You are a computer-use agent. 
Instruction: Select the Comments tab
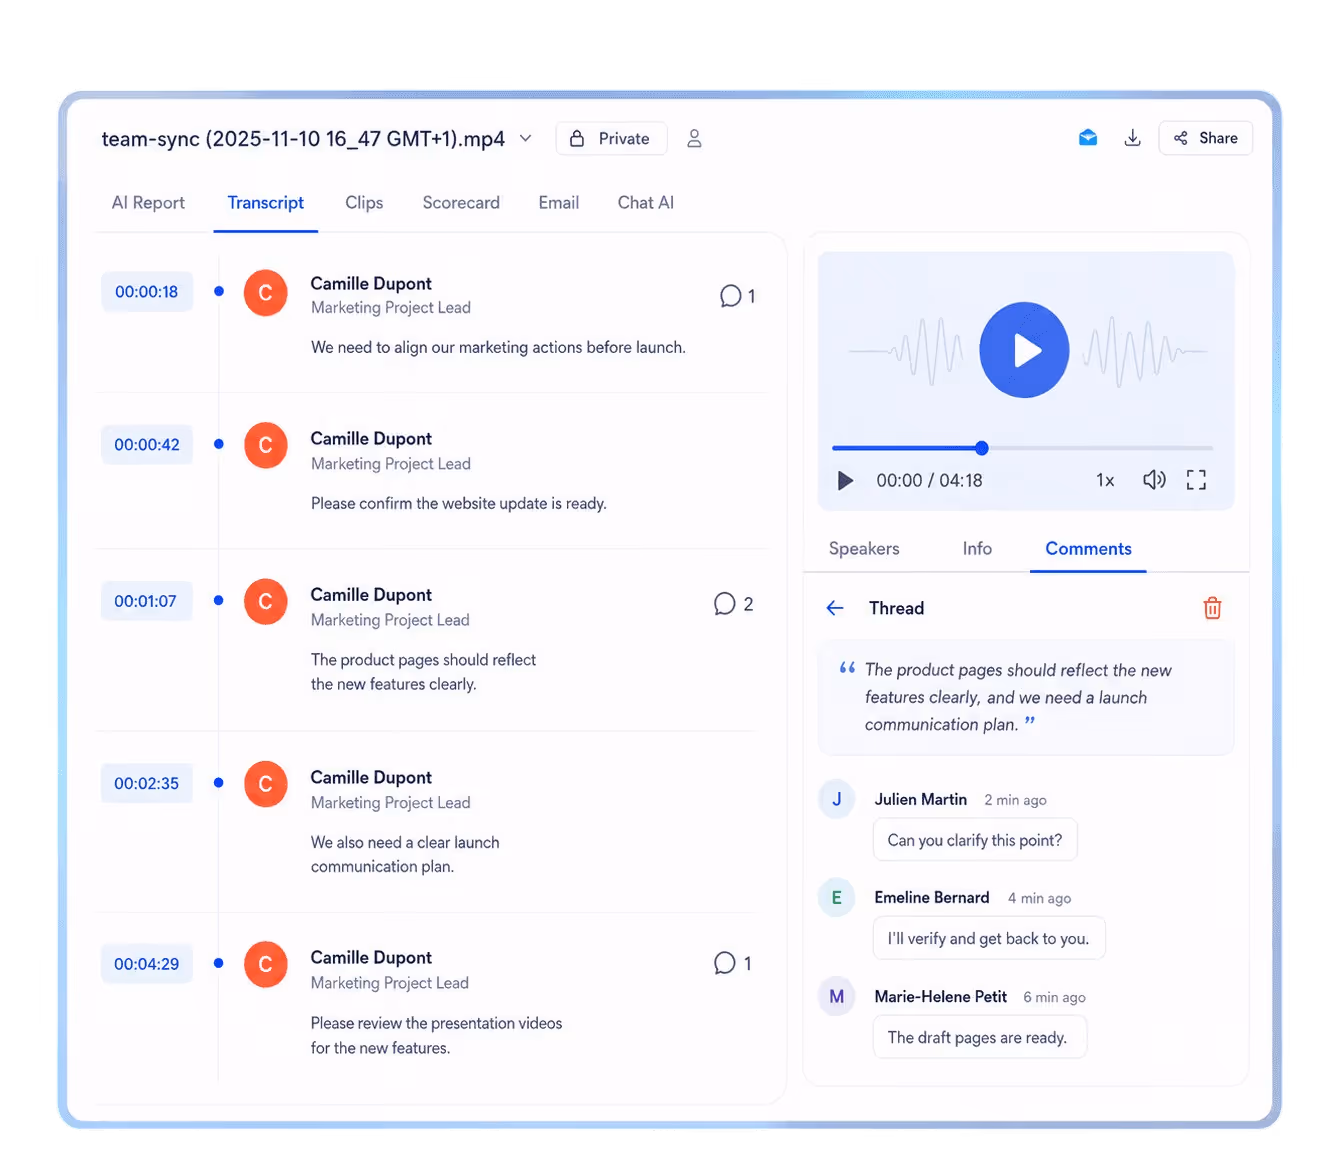point(1088,549)
